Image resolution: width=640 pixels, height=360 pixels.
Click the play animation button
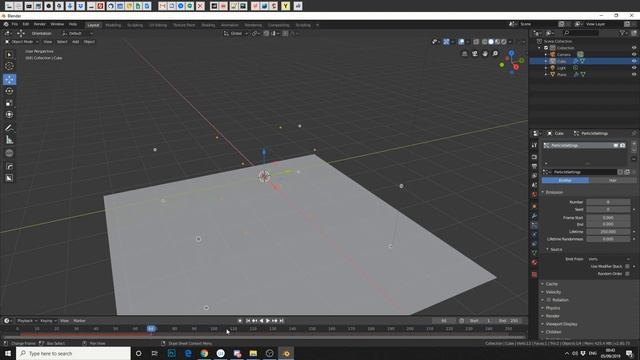point(268,321)
